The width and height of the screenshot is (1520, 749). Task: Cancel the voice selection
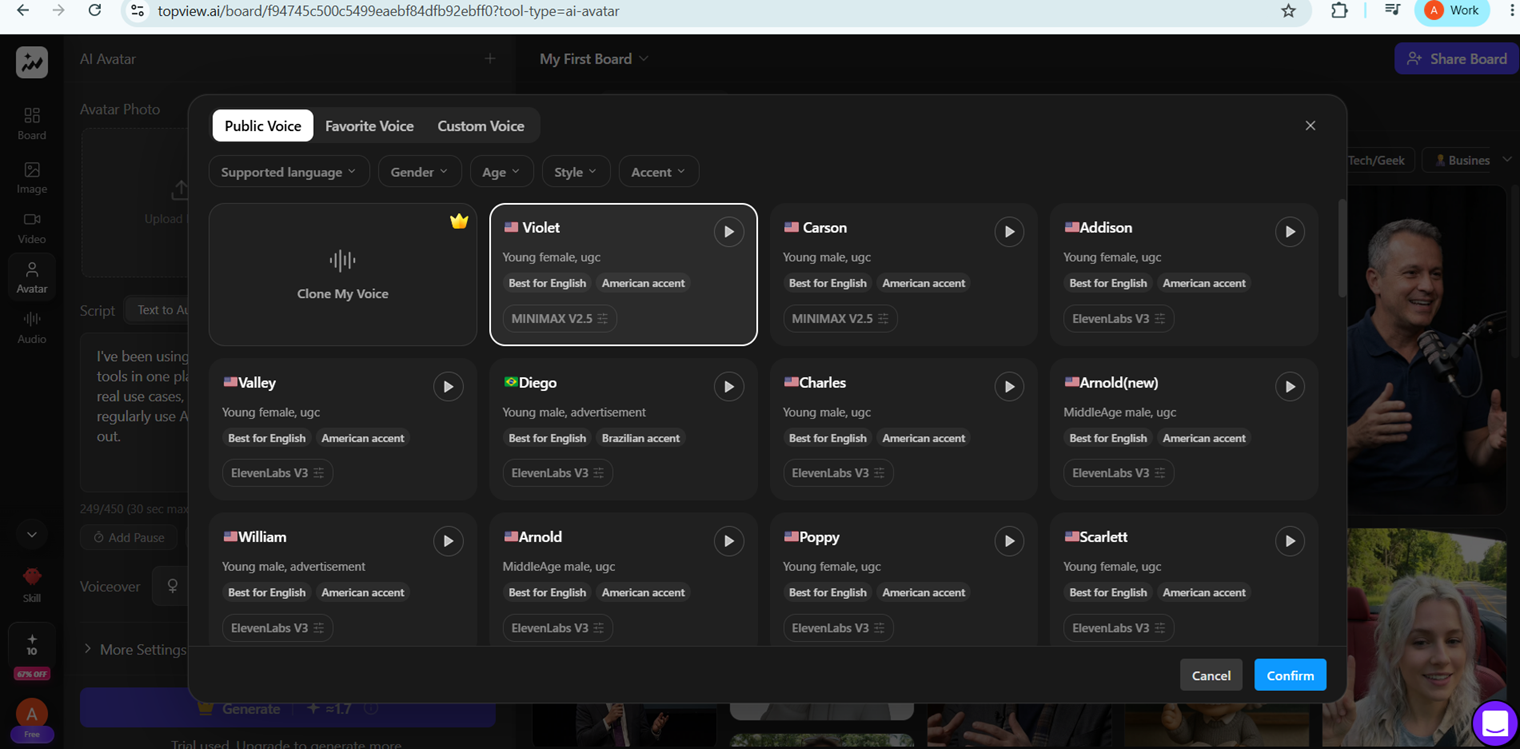[x=1211, y=675]
